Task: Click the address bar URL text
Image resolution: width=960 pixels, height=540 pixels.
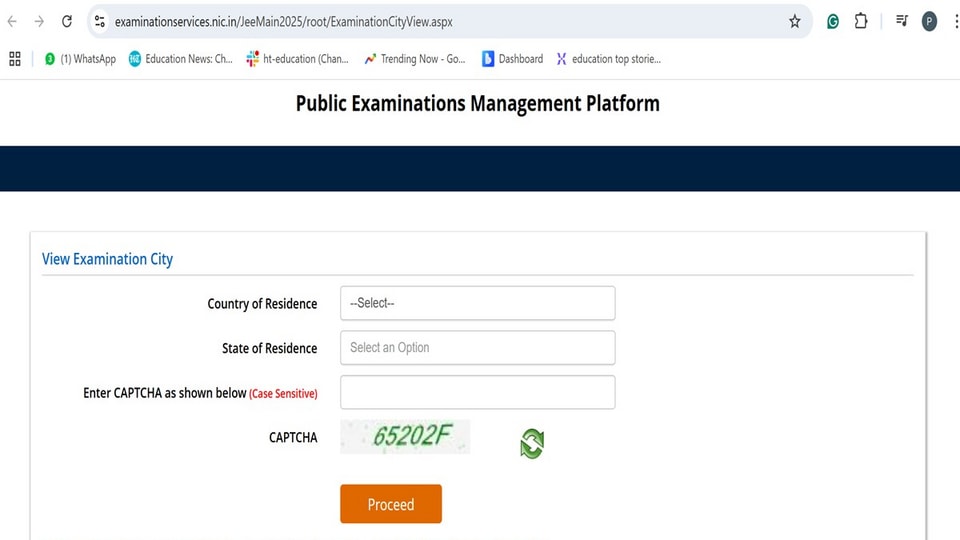Action: click(283, 22)
